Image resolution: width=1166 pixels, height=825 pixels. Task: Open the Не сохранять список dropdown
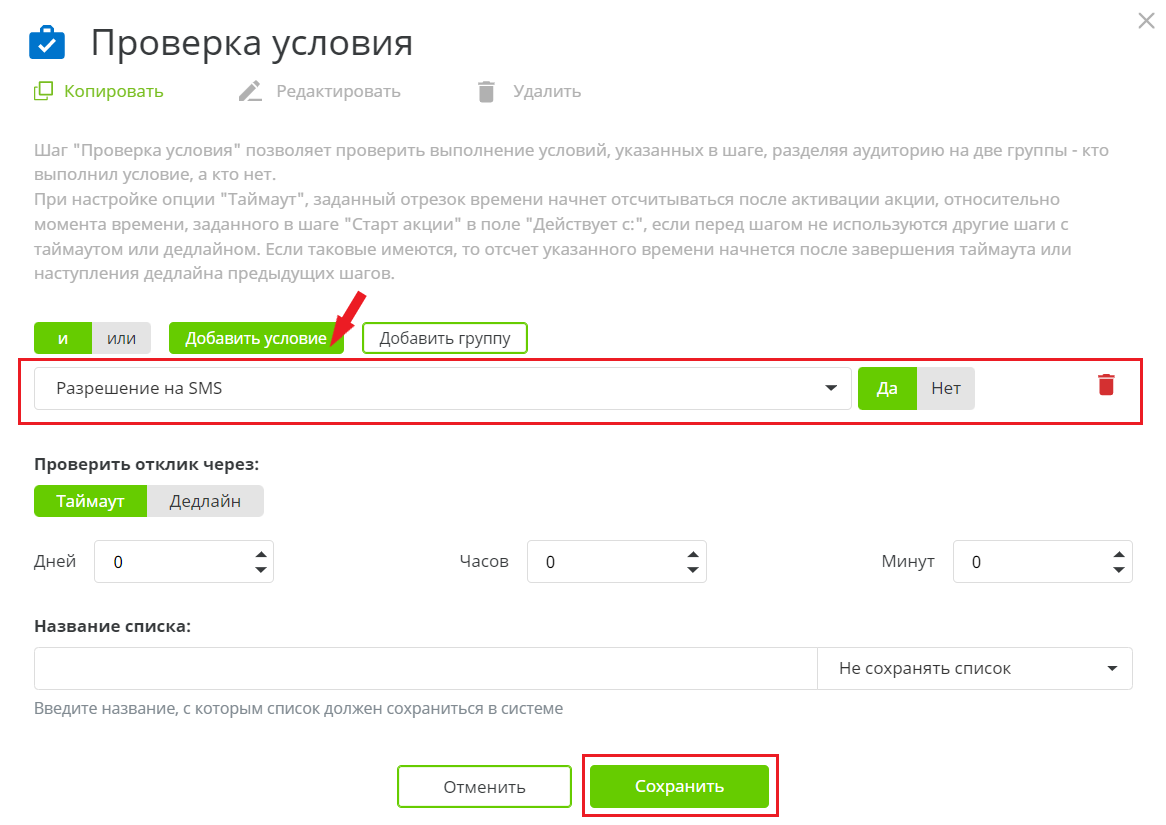coord(975,668)
